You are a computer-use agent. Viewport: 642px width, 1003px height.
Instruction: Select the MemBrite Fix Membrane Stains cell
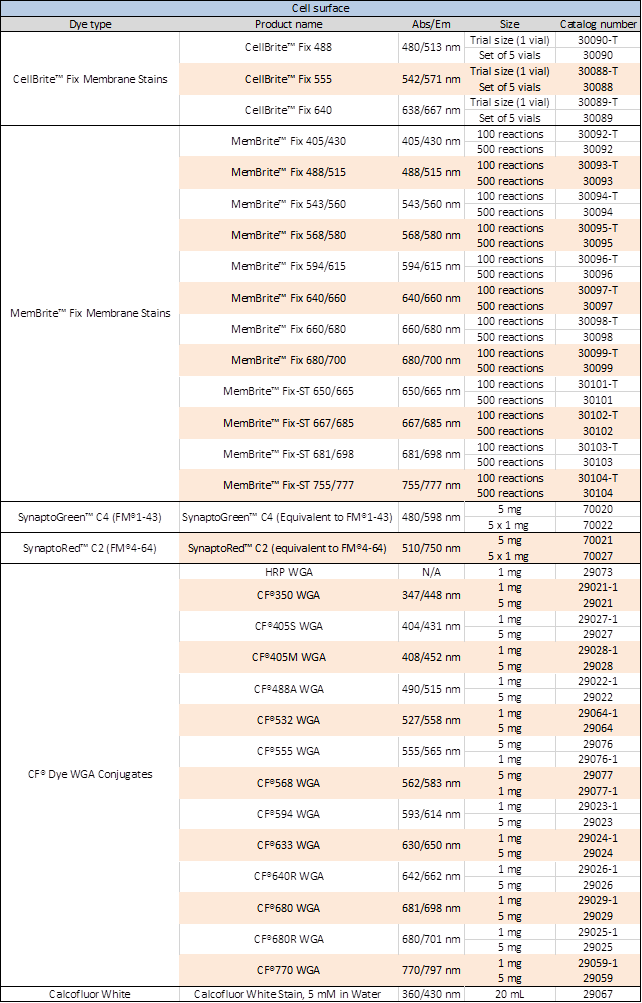pos(90,313)
